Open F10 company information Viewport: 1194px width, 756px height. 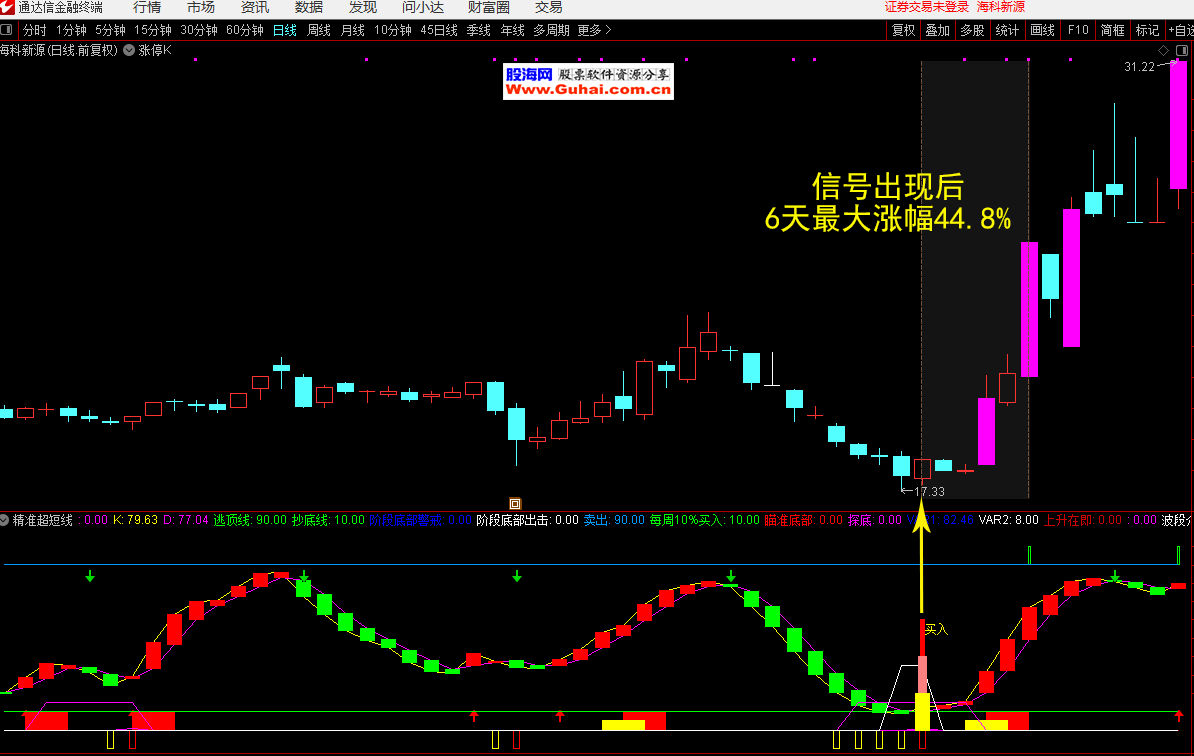(x=1077, y=30)
